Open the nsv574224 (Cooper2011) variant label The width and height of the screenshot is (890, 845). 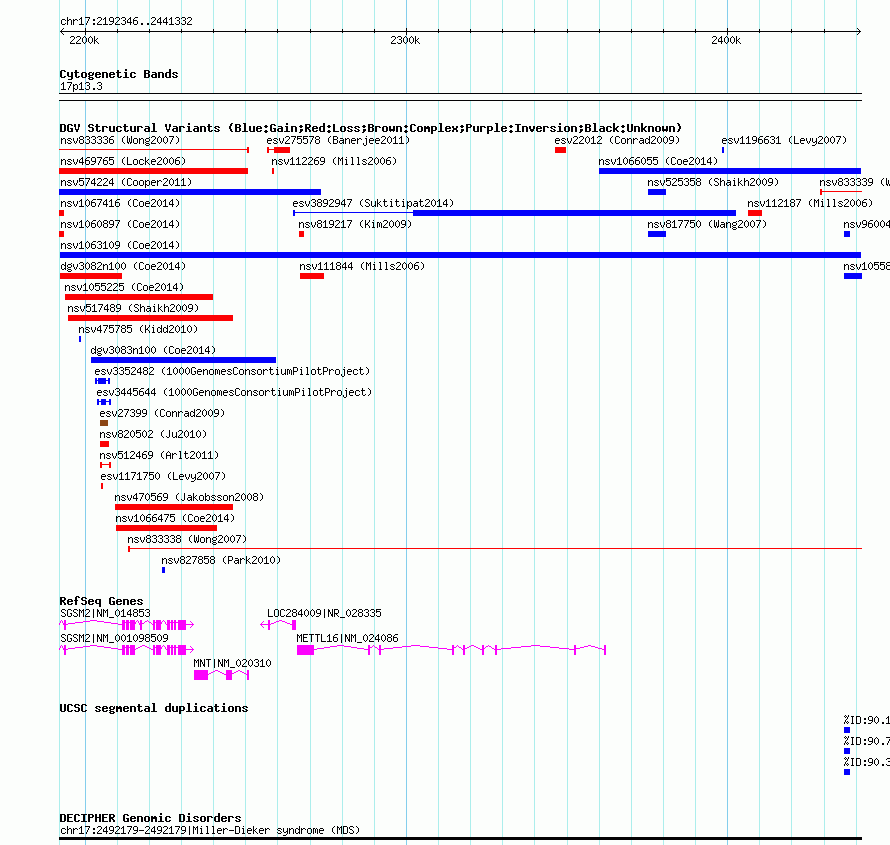pyautogui.click(x=126, y=182)
